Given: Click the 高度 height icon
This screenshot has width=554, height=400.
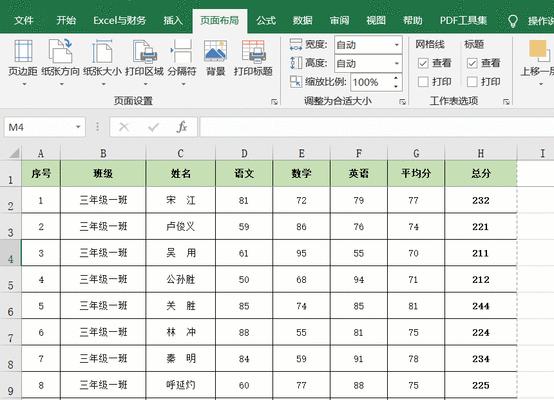Looking at the screenshot, I should 296,63.
